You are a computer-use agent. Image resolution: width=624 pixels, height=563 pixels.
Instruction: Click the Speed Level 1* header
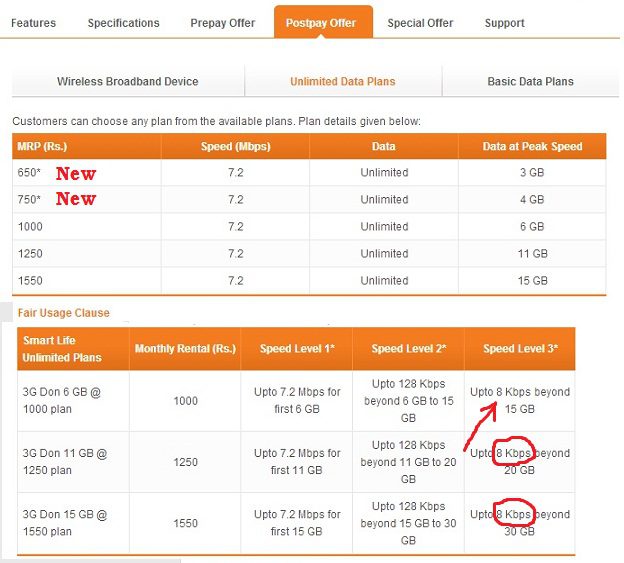297,349
